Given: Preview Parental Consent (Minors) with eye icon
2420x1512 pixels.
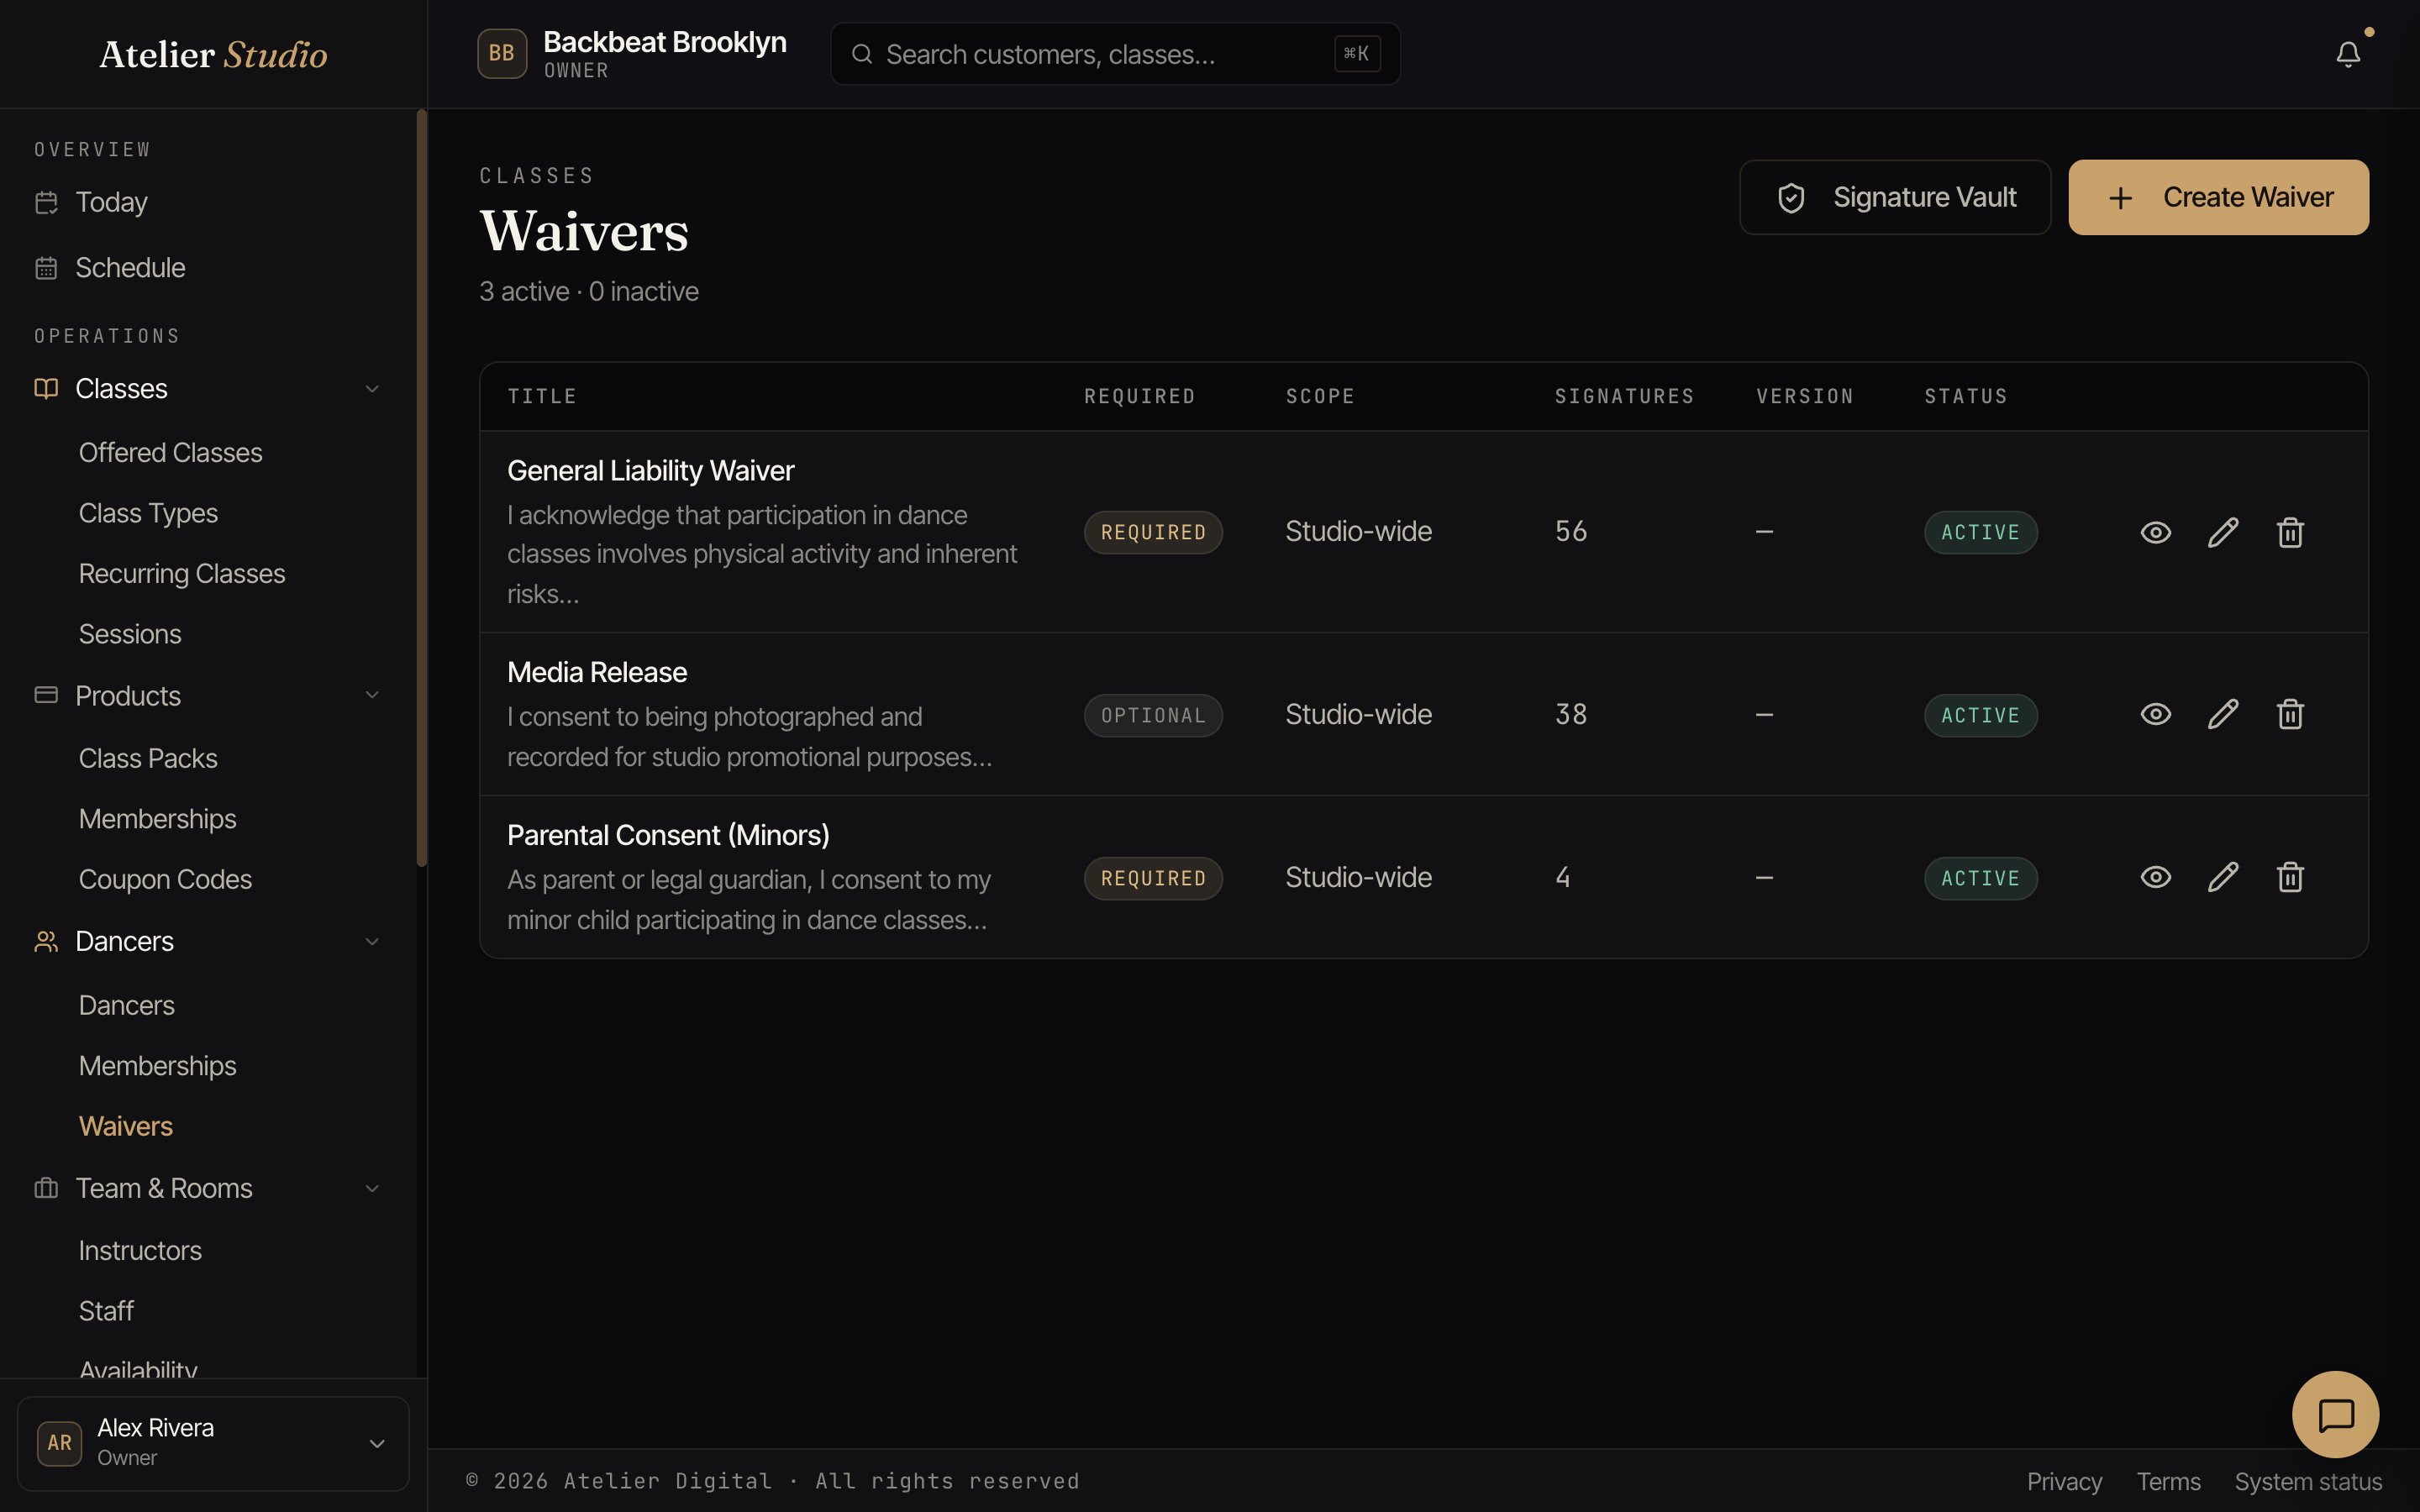Looking at the screenshot, I should pyautogui.click(x=2155, y=877).
